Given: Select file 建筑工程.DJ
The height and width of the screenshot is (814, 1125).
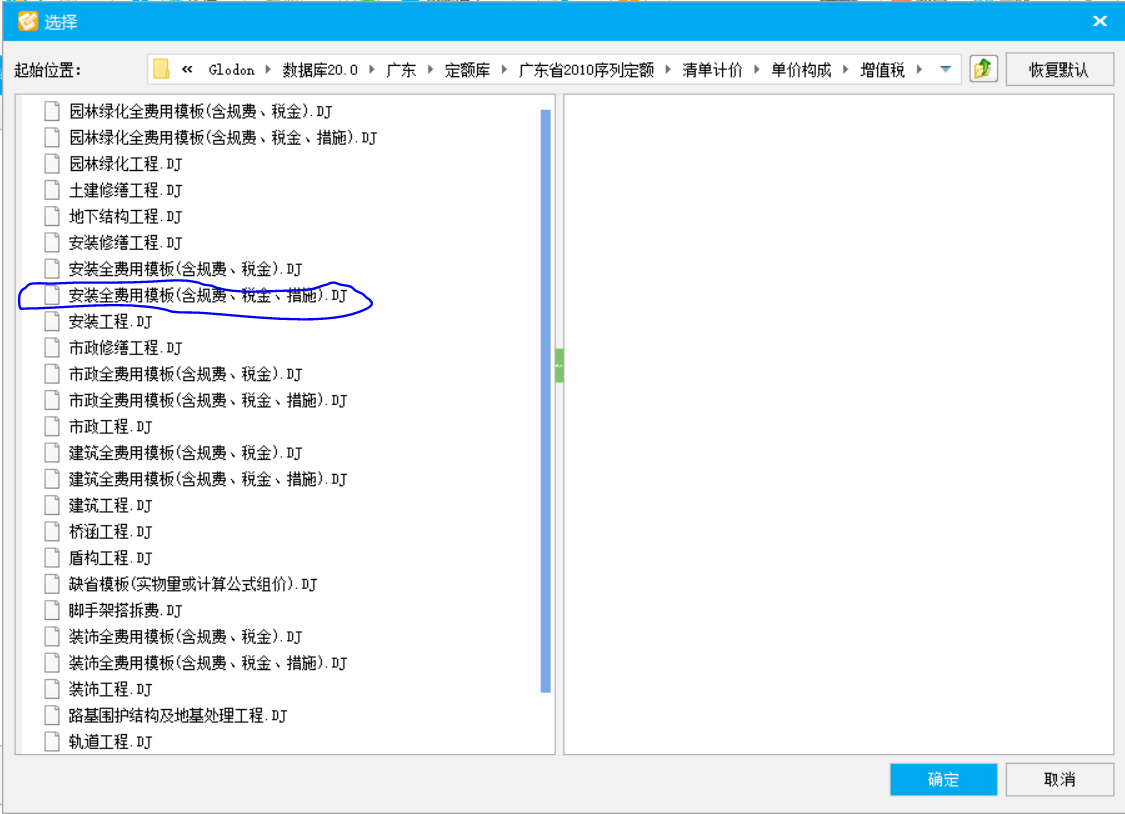Looking at the screenshot, I should (x=110, y=506).
